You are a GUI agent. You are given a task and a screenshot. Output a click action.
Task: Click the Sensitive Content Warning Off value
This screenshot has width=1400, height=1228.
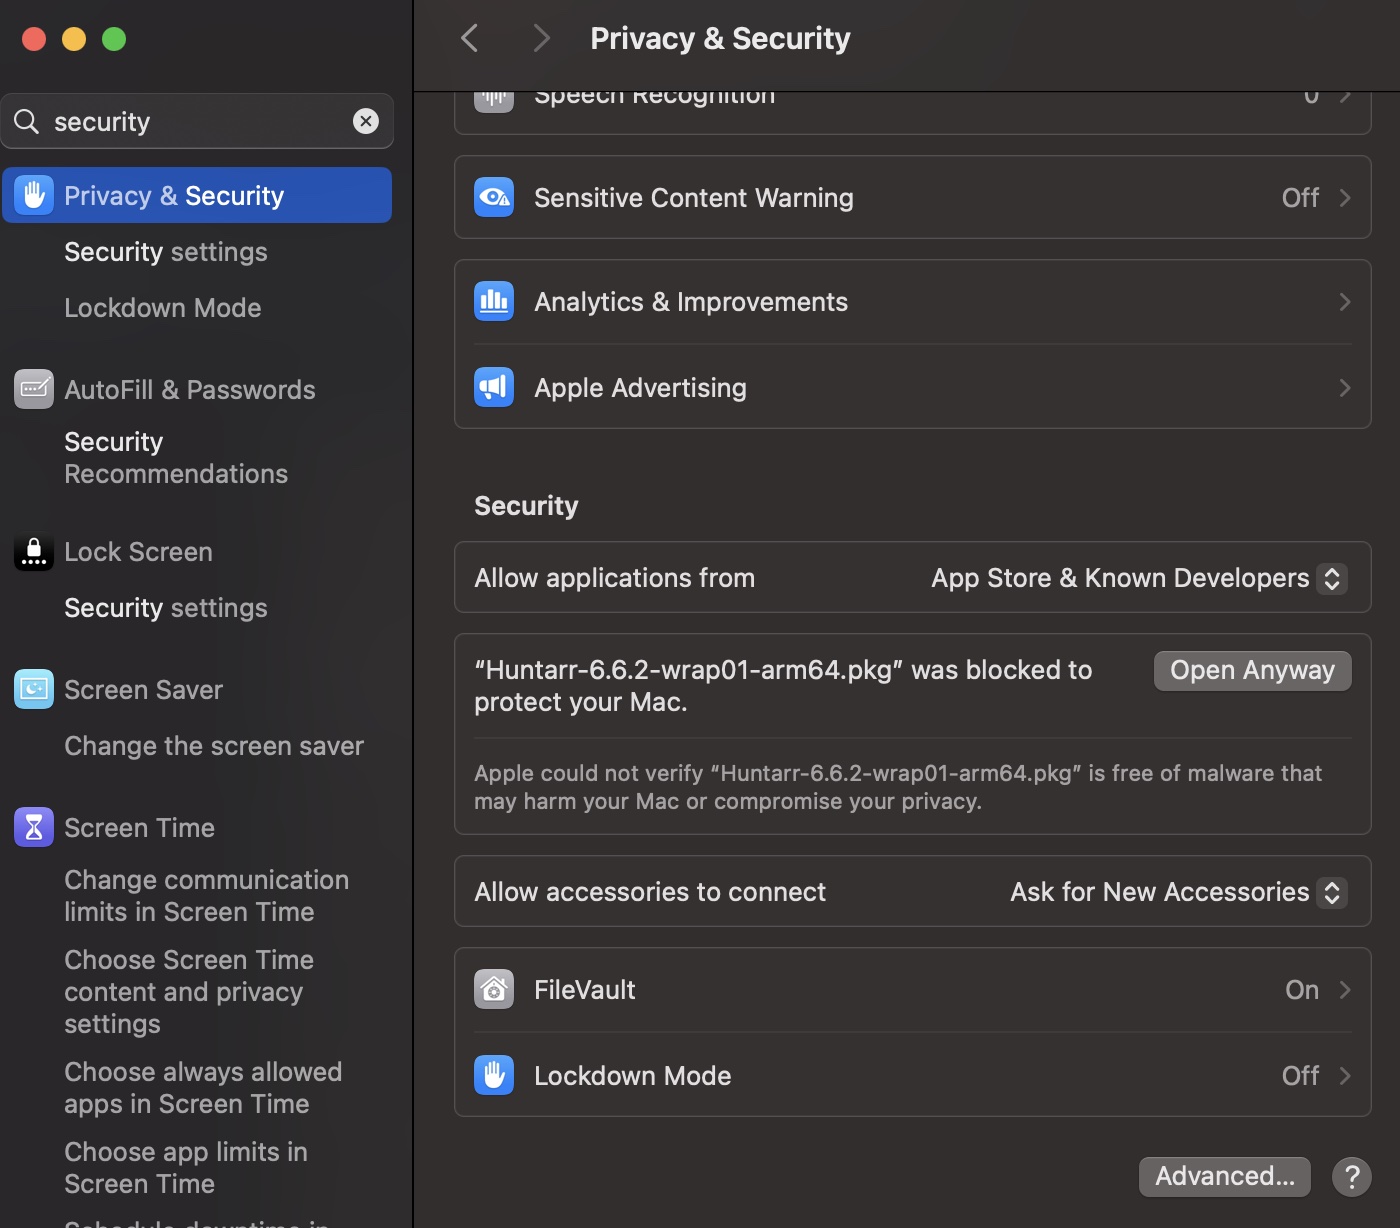(x=1300, y=198)
